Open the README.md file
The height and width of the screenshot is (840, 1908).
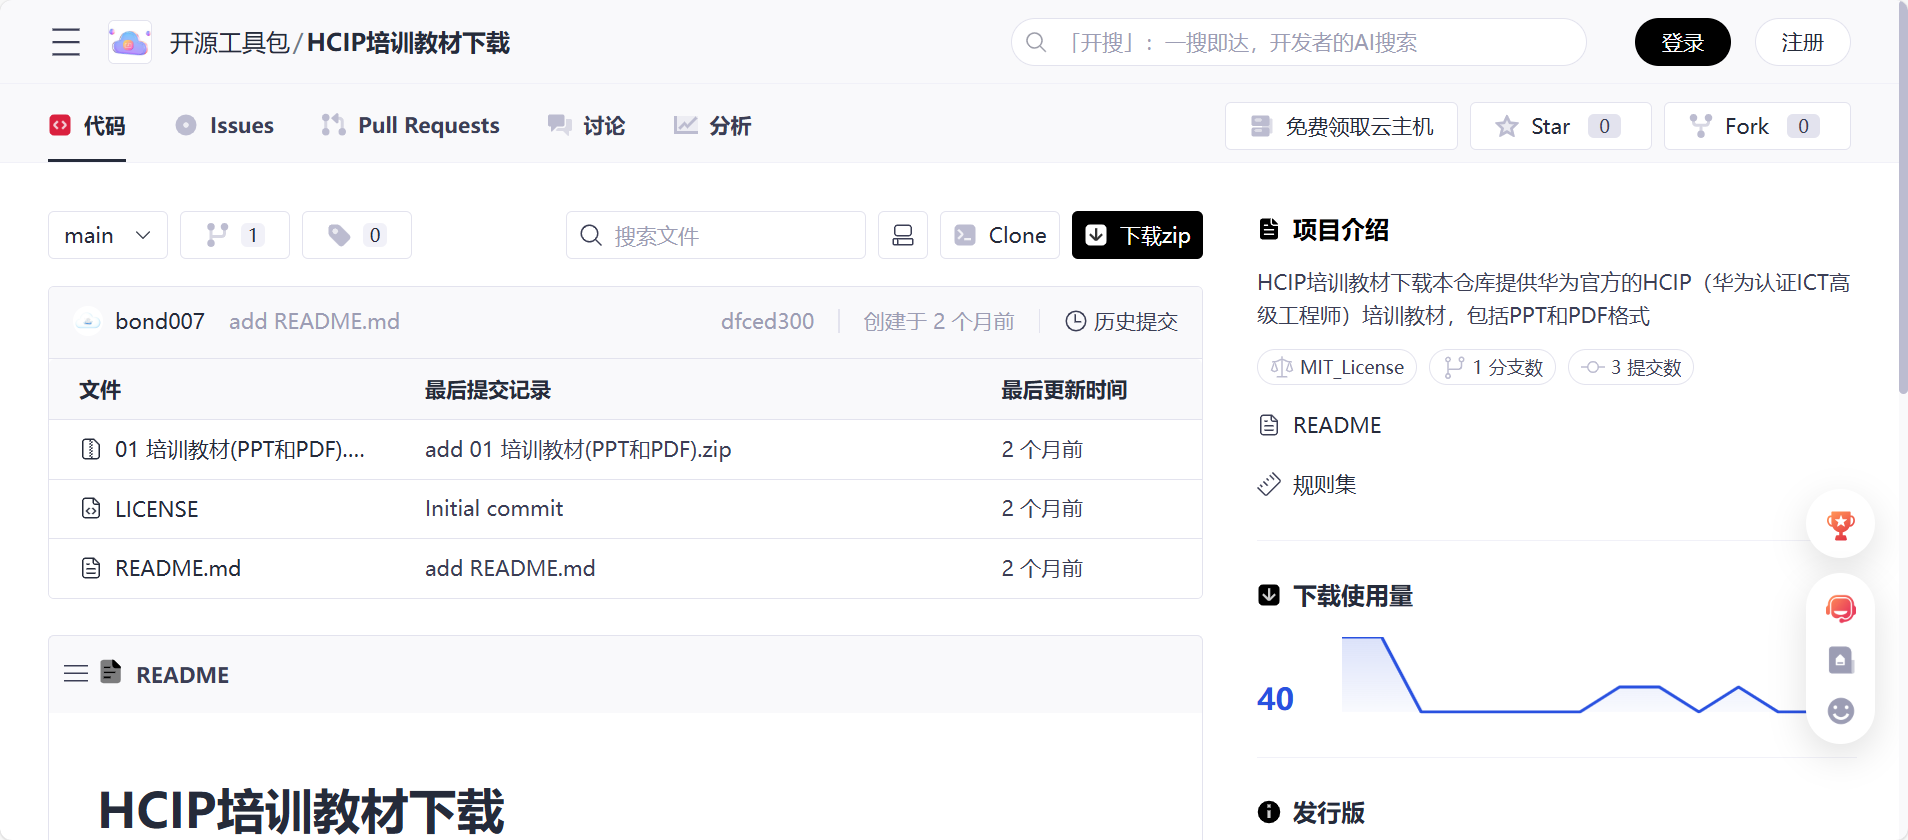178,568
